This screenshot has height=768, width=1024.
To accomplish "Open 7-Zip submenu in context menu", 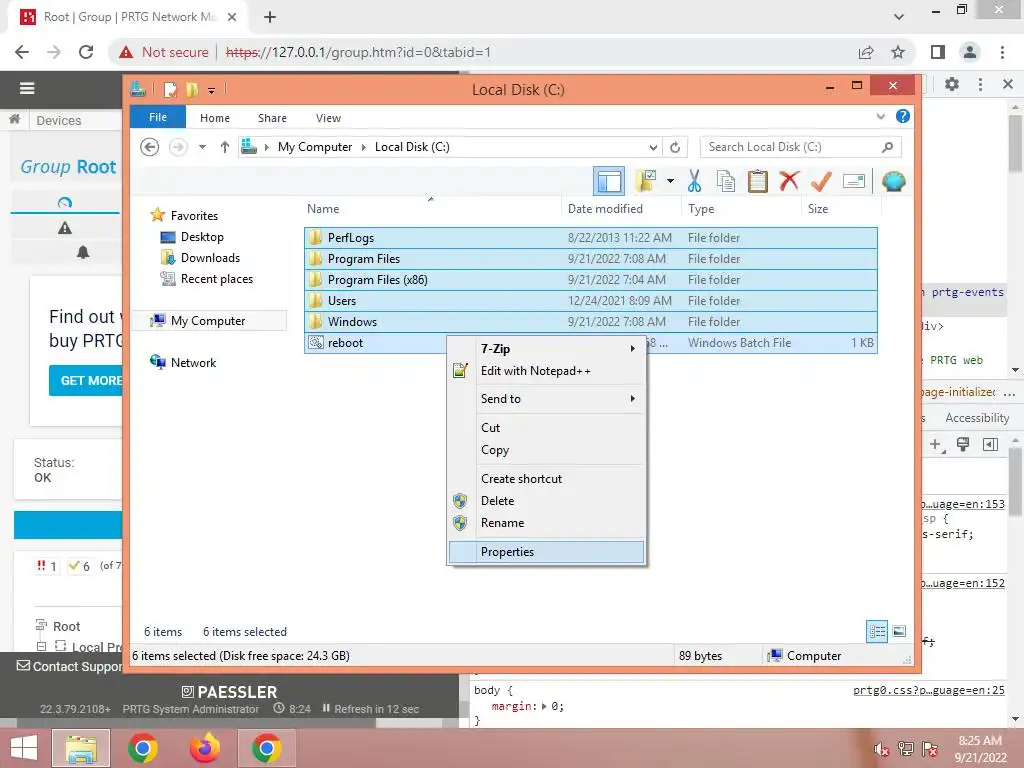I will coord(547,349).
